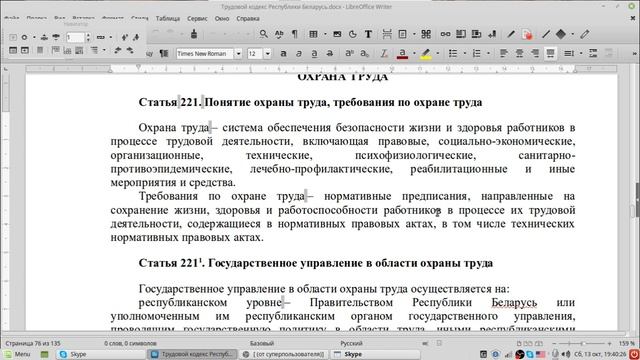This screenshot has width=640, height=360.
Task: Click the bulleted list icon
Action: 453,53
